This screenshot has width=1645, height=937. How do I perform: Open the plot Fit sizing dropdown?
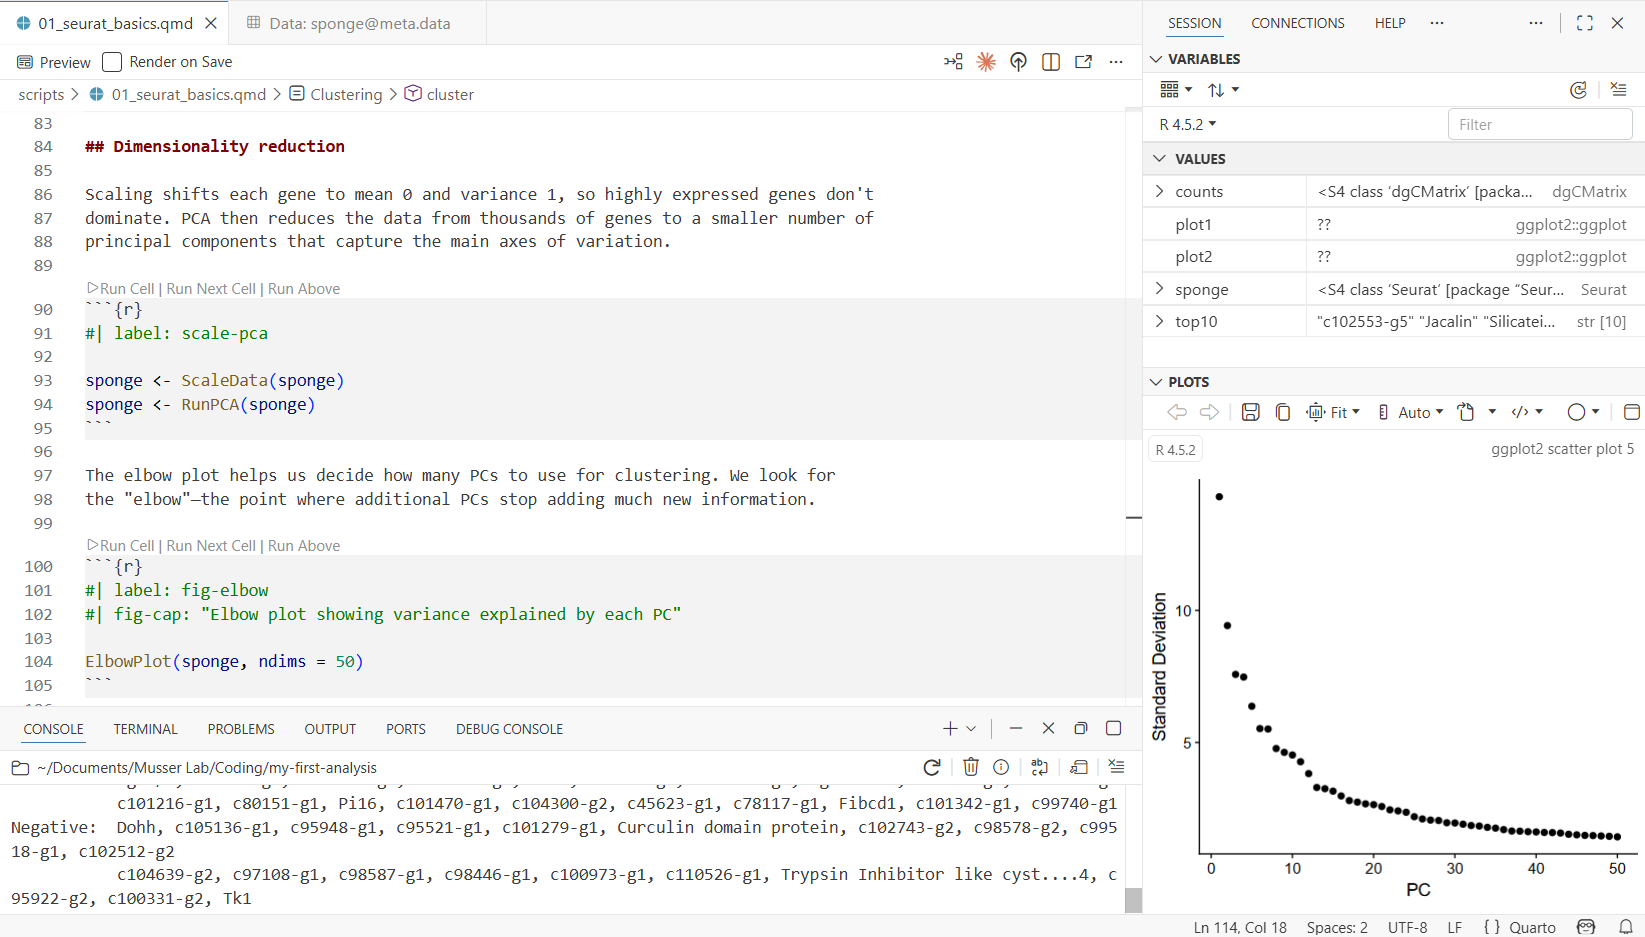tap(1334, 412)
